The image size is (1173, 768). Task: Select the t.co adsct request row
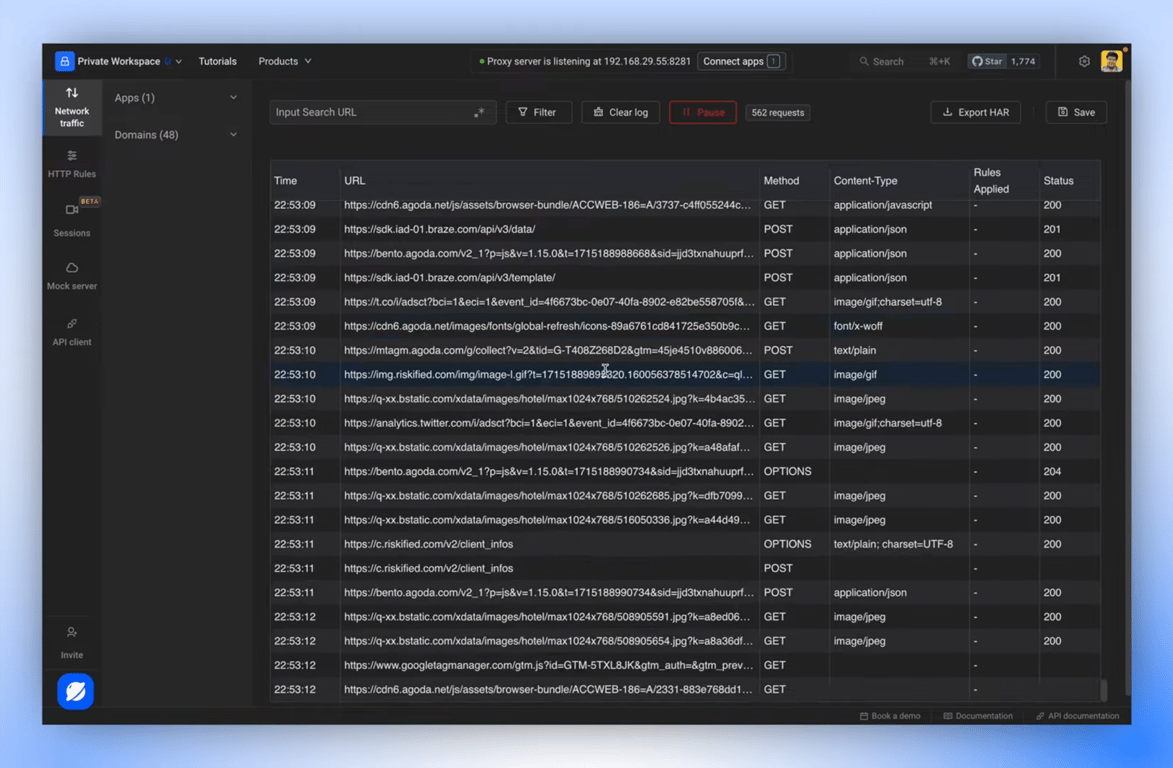685,302
